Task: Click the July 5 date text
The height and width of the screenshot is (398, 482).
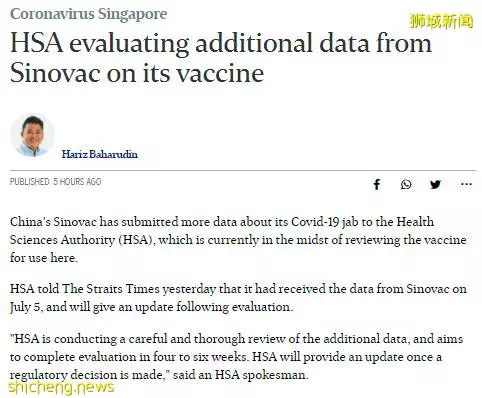Action: pyautogui.click(x=25, y=307)
